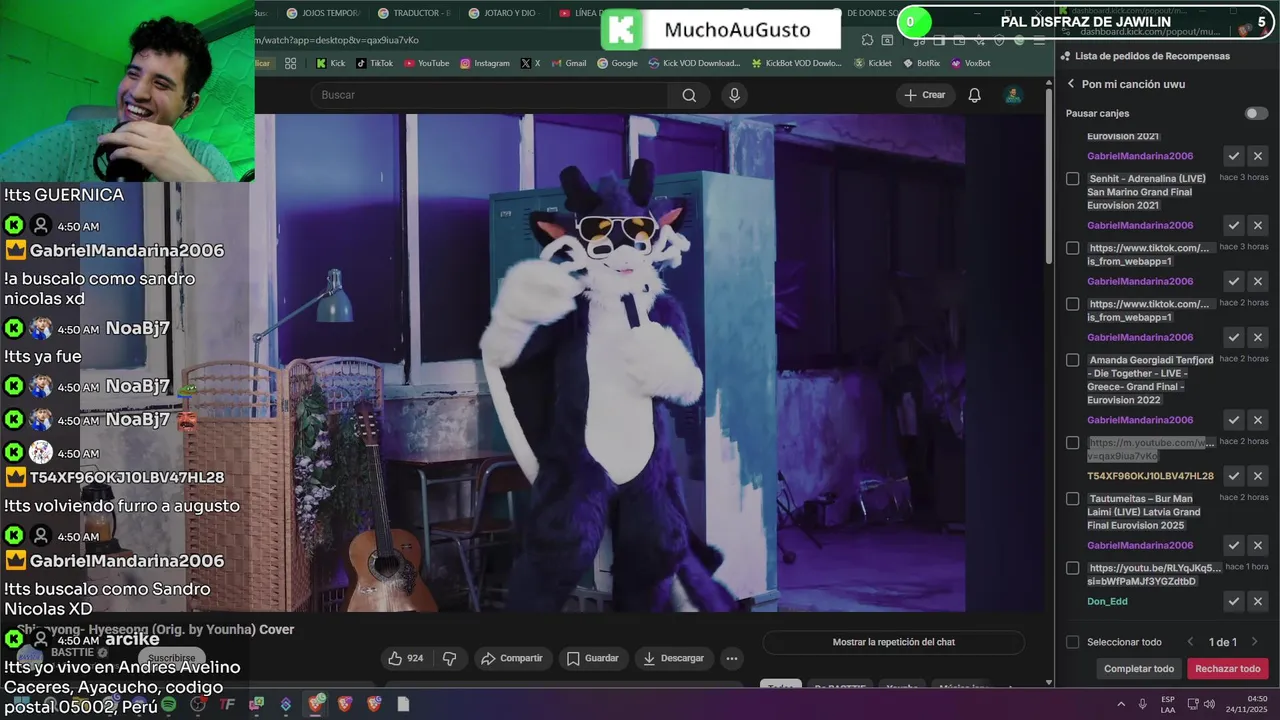Open the YouTube account avatar menu
1280x720 pixels.
[1013, 95]
